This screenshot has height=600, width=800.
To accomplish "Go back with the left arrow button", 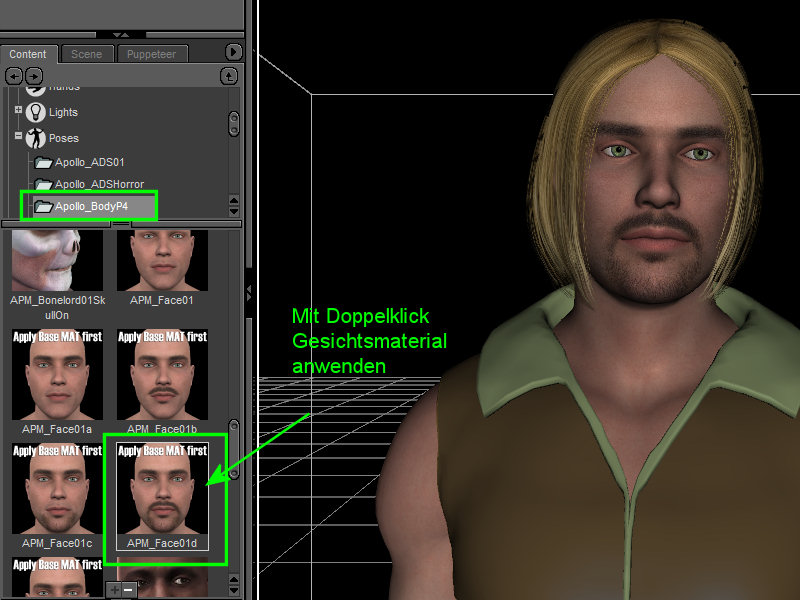I will tap(14, 77).
